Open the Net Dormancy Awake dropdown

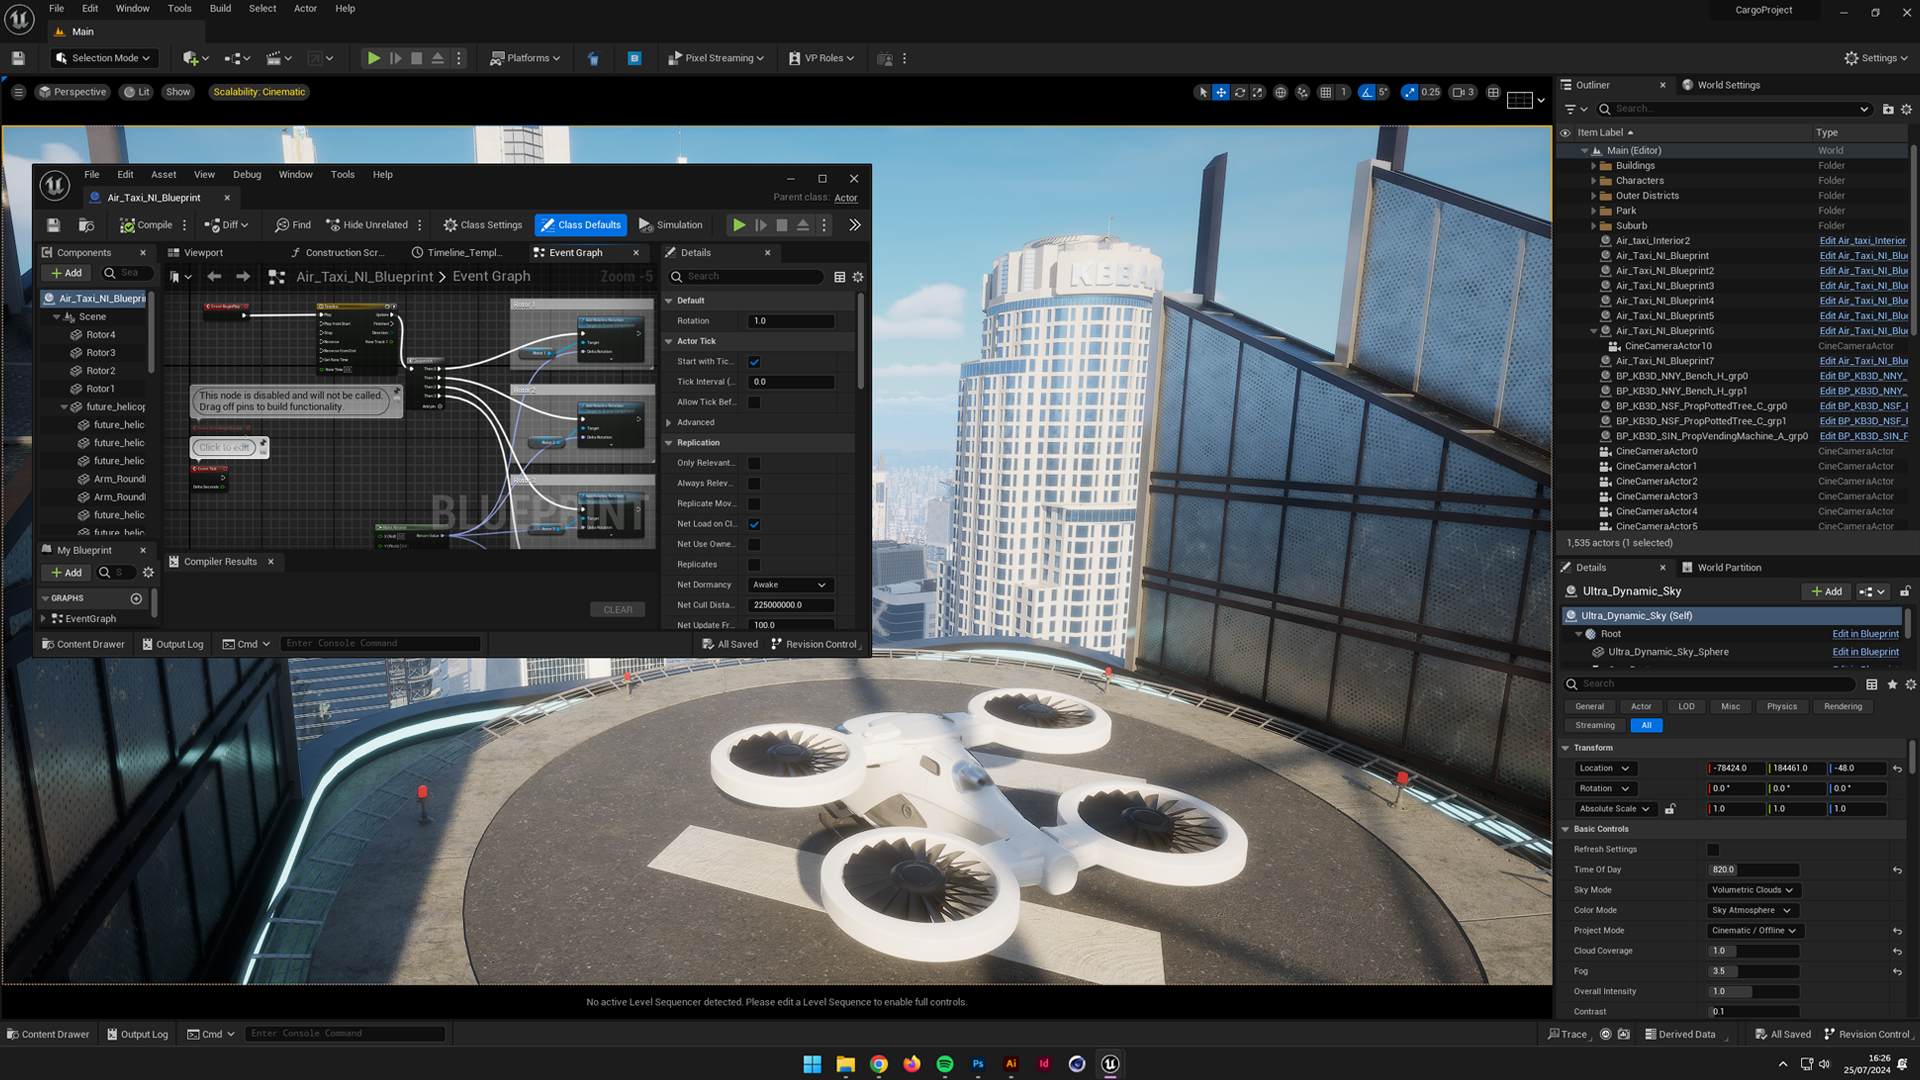tap(790, 585)
